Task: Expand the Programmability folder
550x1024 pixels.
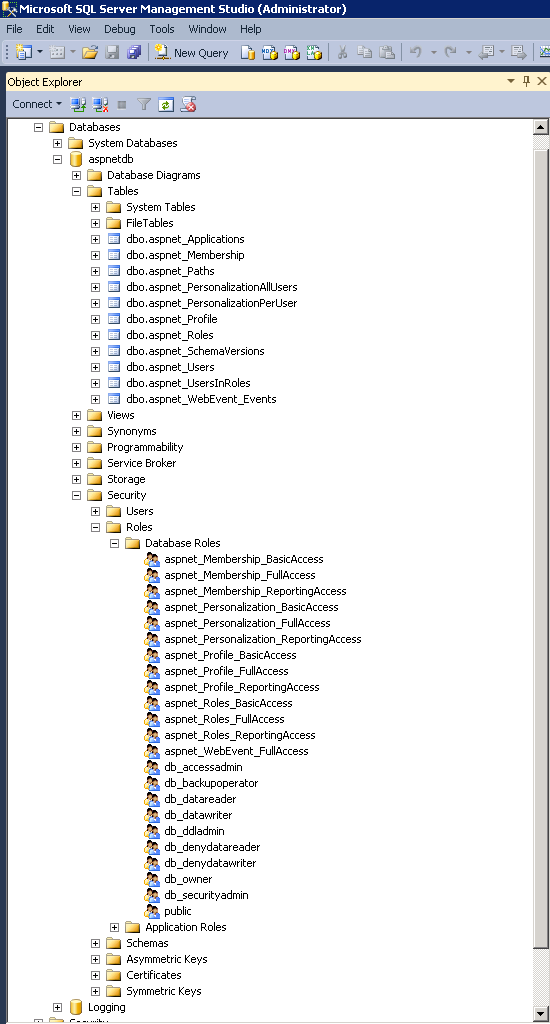Action: pos(76,447)
